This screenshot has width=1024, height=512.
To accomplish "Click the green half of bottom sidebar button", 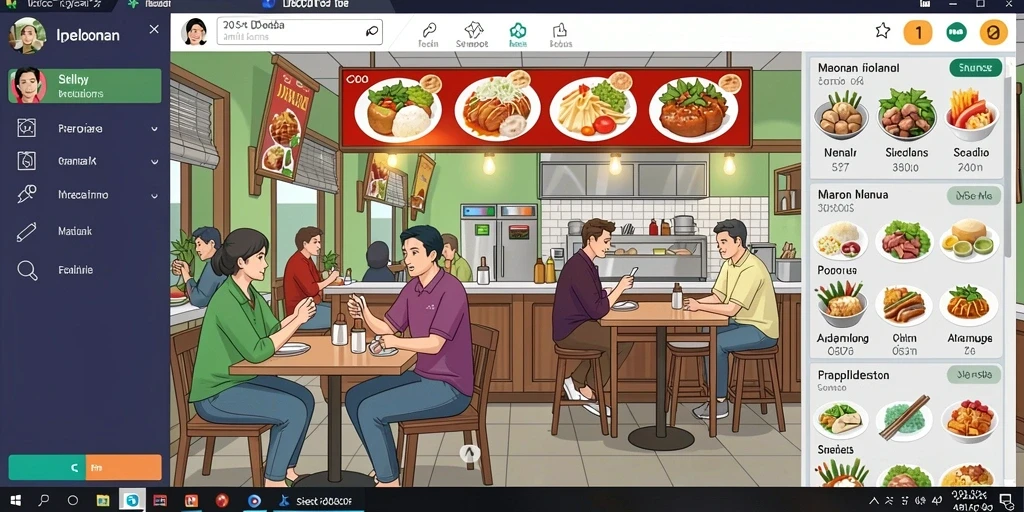I will click(47, 468).
